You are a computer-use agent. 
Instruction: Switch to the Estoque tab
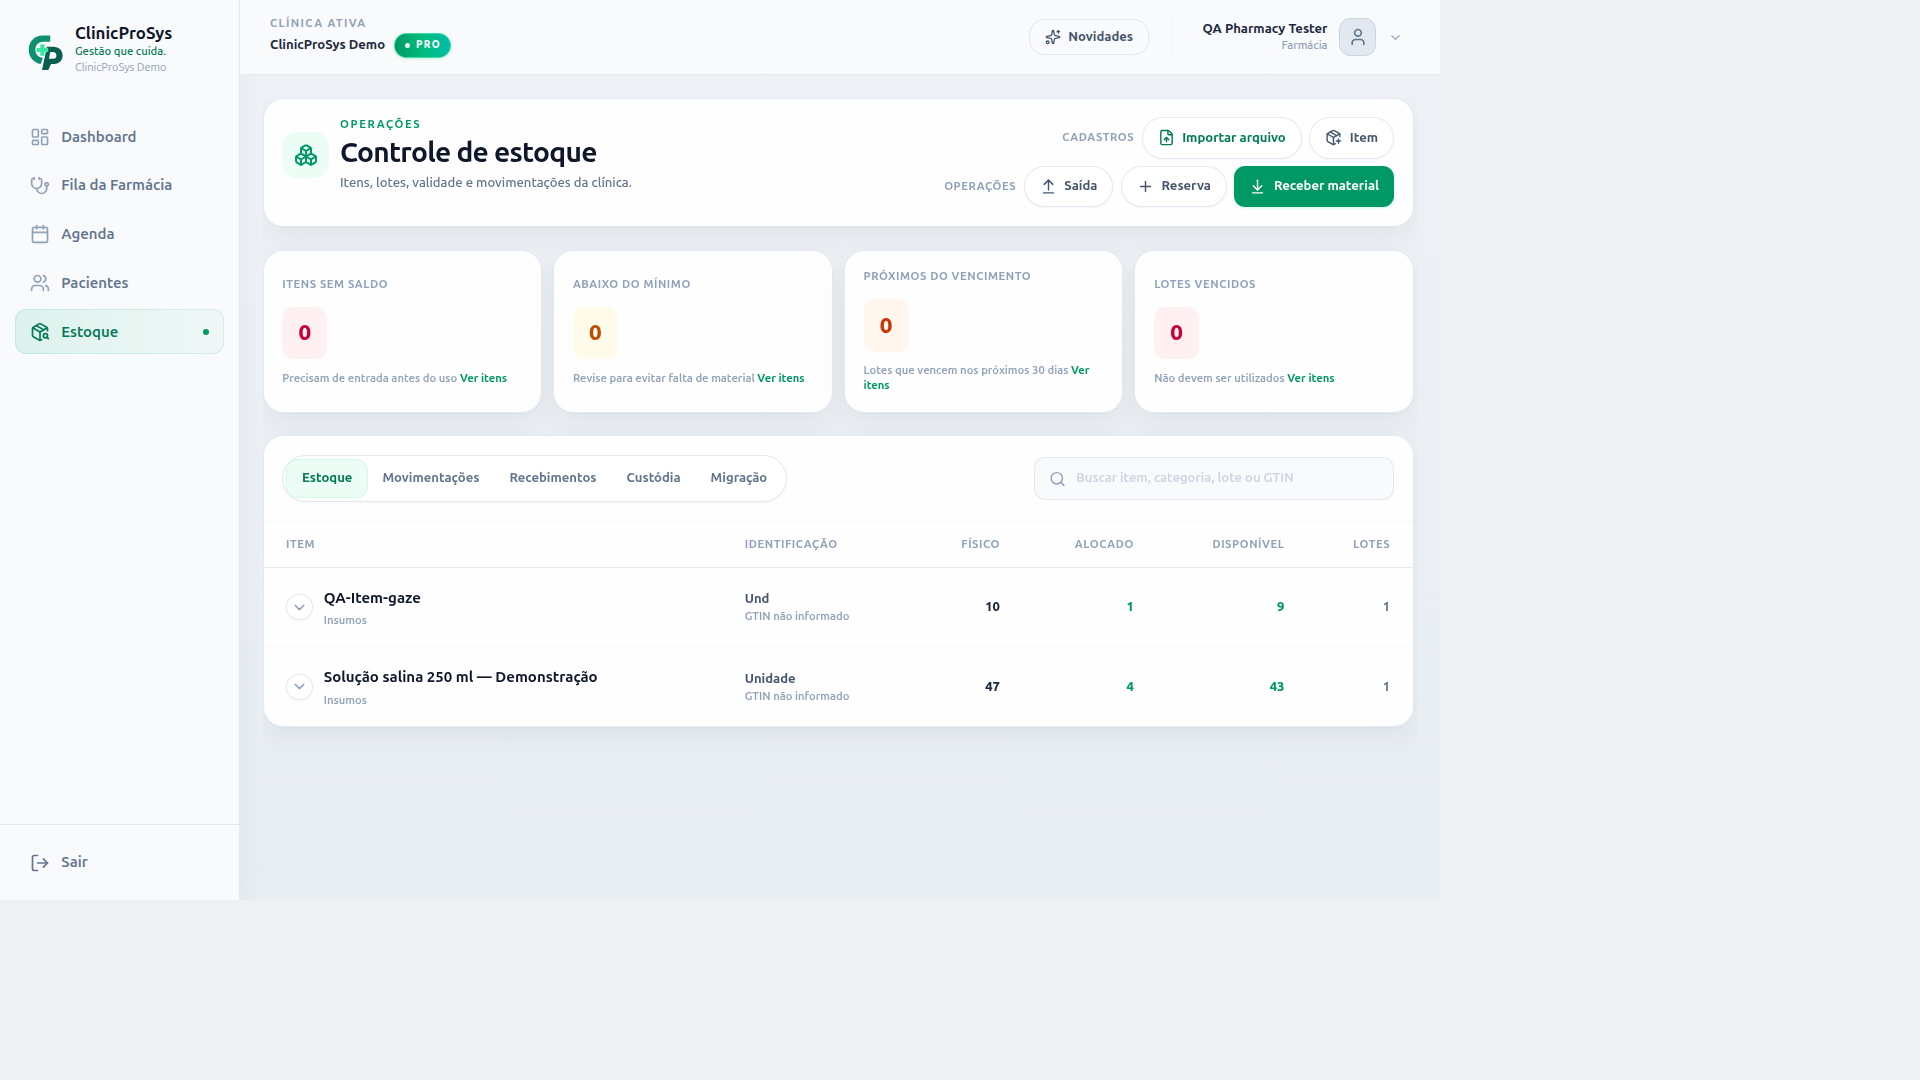(x=327, y=478)
